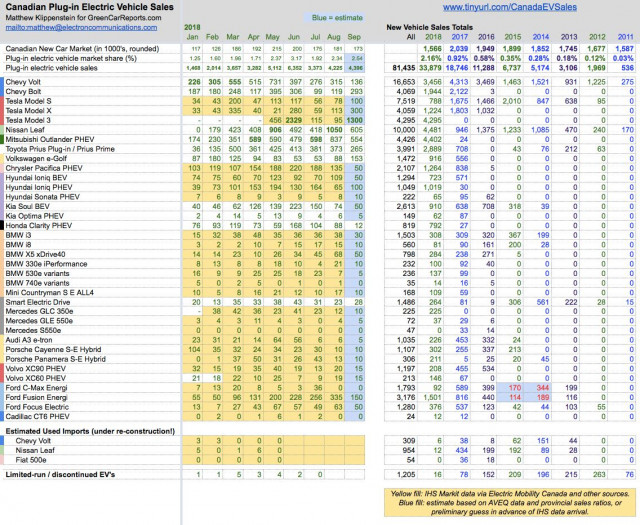Select the Kia Soul BEV label

point(27,207)
